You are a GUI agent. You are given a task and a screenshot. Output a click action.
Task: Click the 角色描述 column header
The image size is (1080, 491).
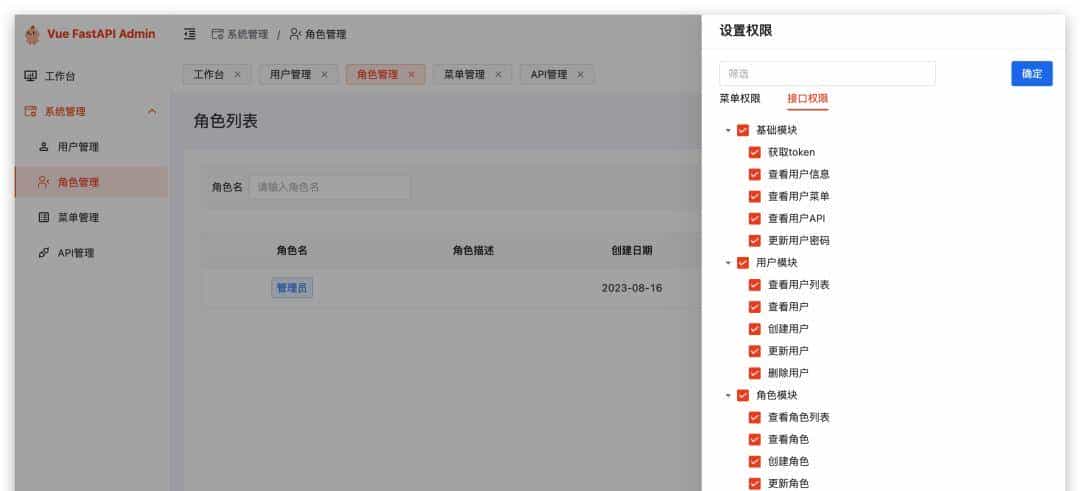pos(473,251)
